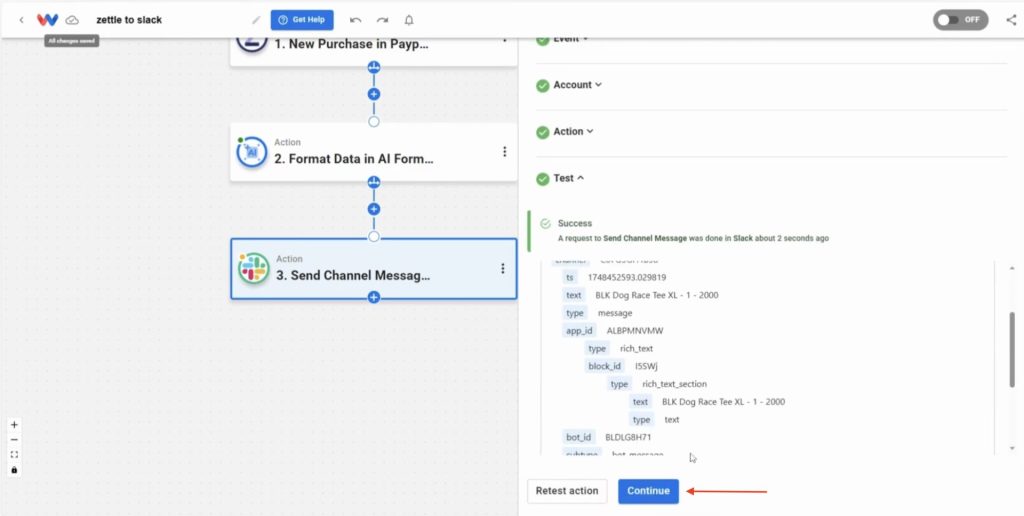
Task: Add step after step 1 plus button
Action: click(x=374, y=94)
